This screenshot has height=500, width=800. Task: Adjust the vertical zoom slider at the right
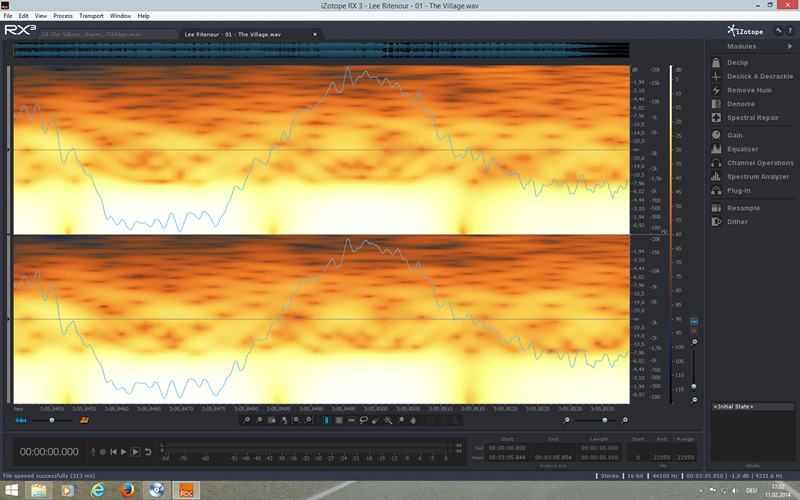coord(694,372)
